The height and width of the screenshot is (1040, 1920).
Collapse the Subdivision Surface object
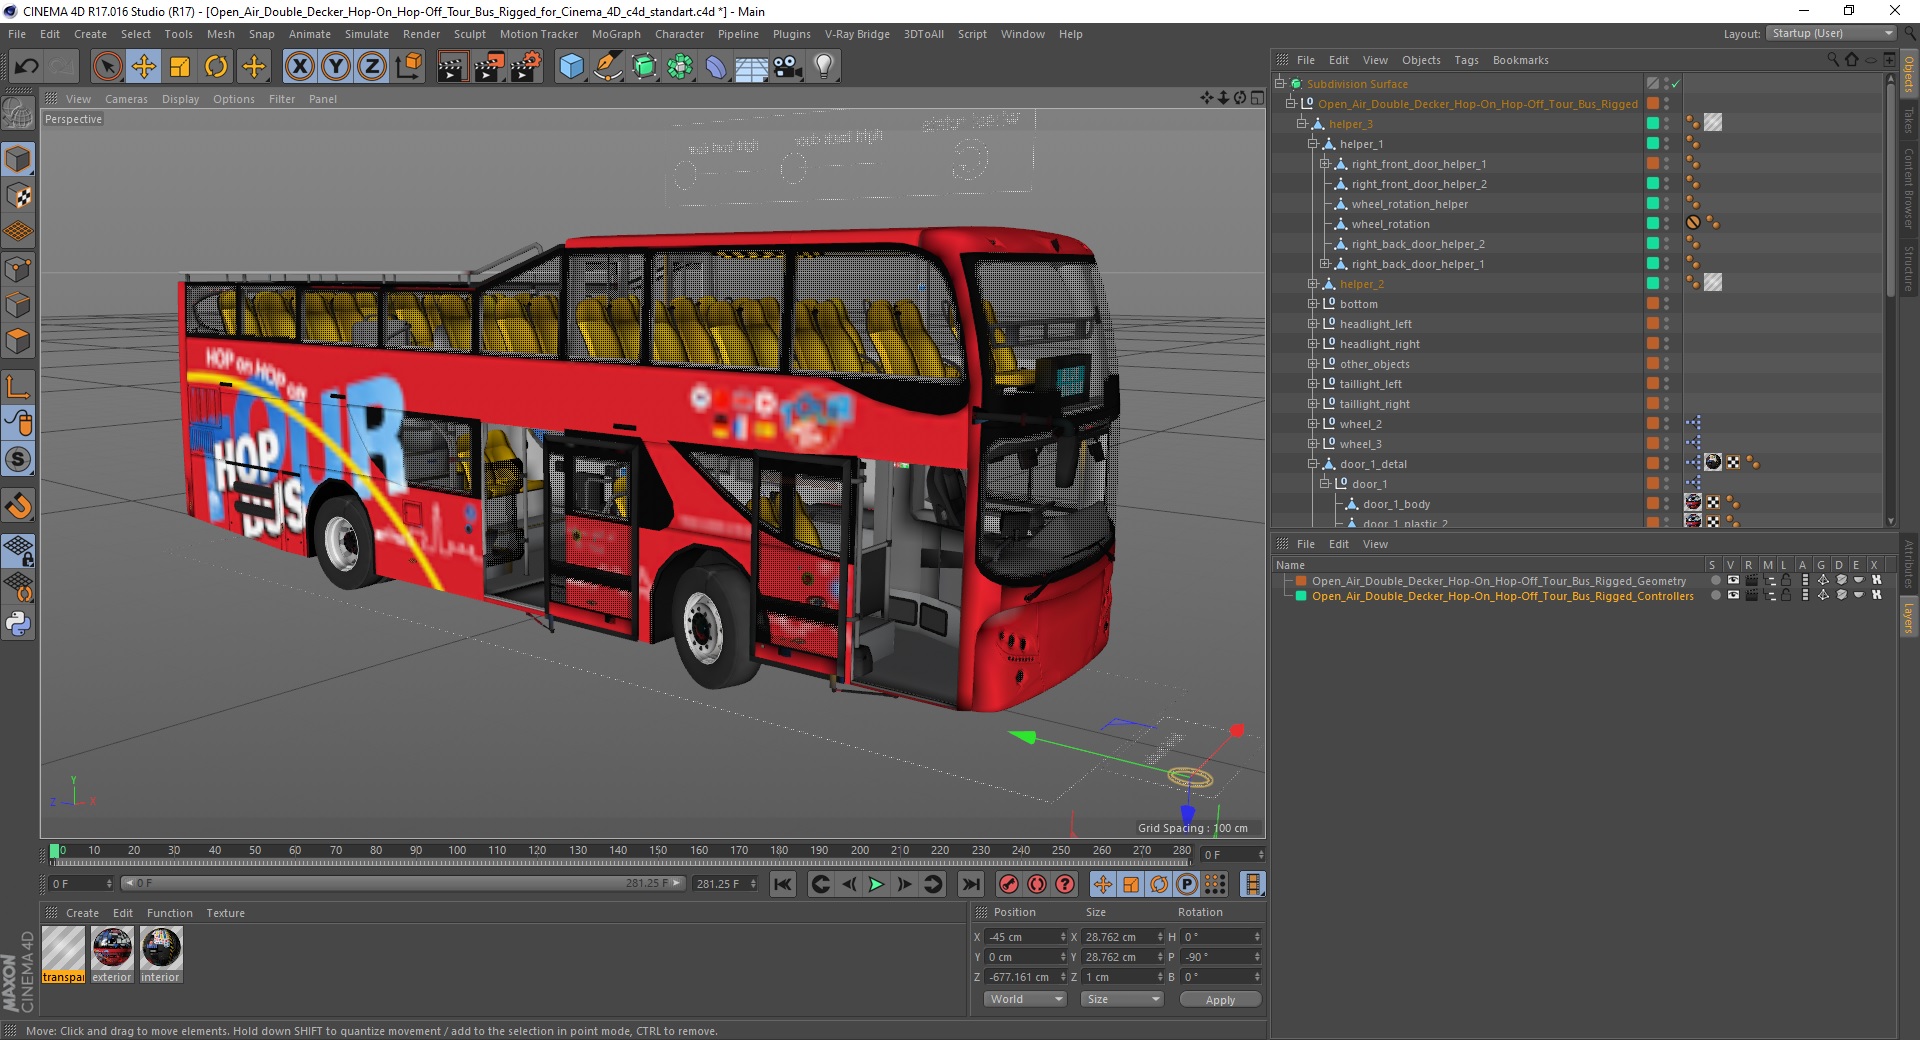(1279, 84)
